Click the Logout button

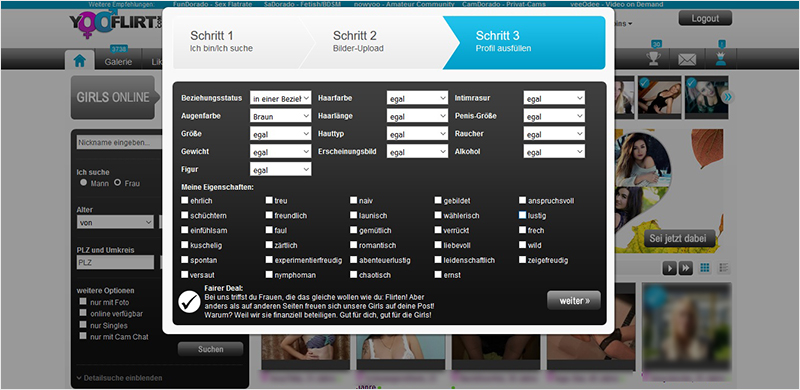705,18
